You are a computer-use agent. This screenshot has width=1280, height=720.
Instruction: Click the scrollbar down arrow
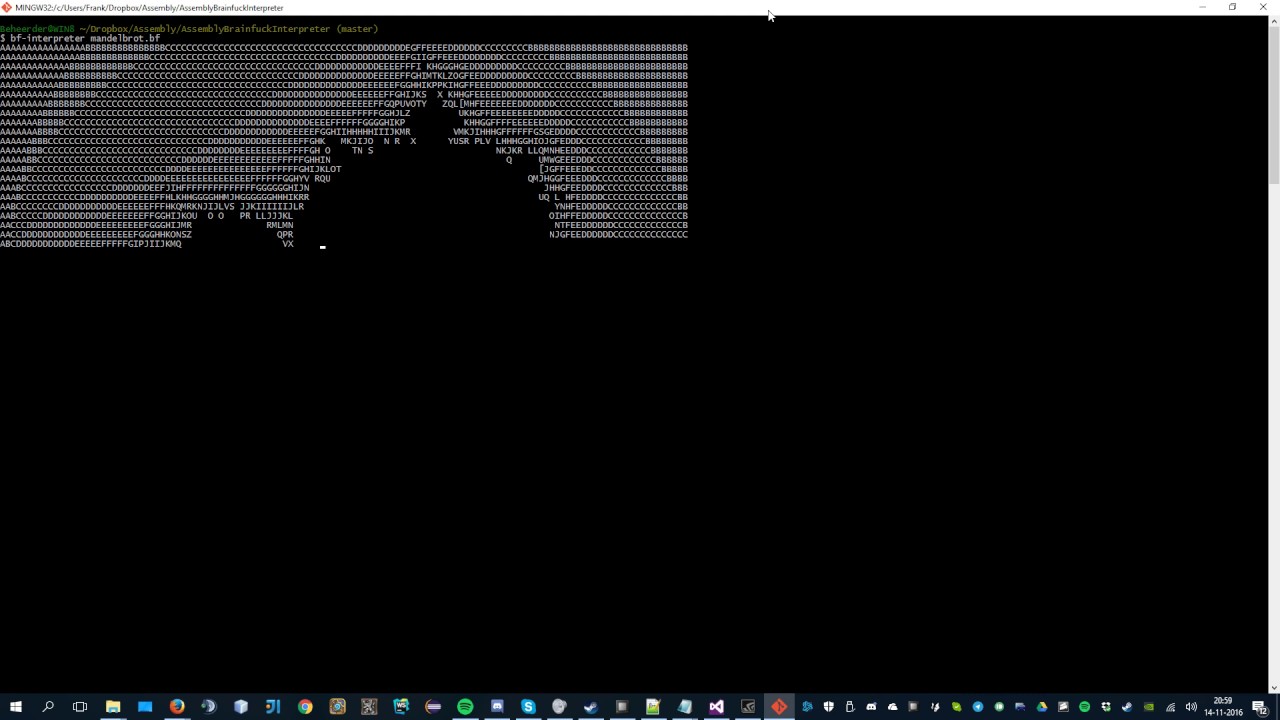[1274, 688]
